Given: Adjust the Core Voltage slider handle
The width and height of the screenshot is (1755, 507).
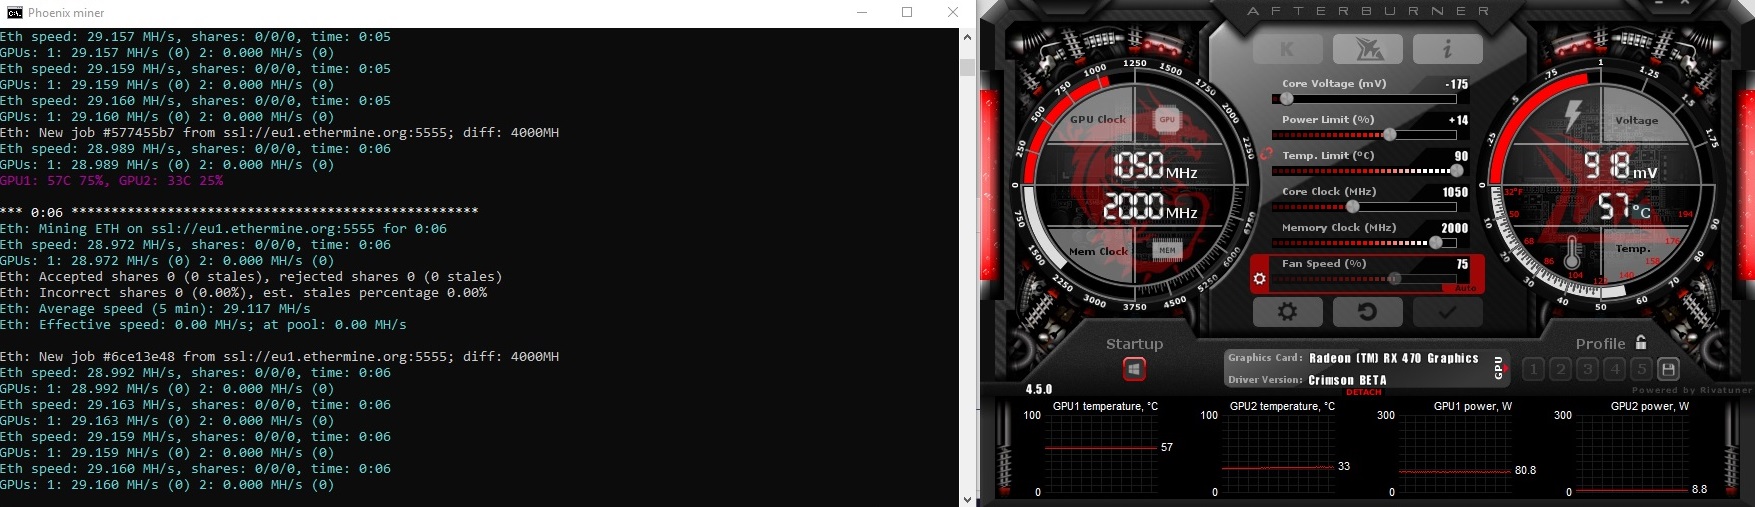Looking at the screenshot, I should point(1286,99).
